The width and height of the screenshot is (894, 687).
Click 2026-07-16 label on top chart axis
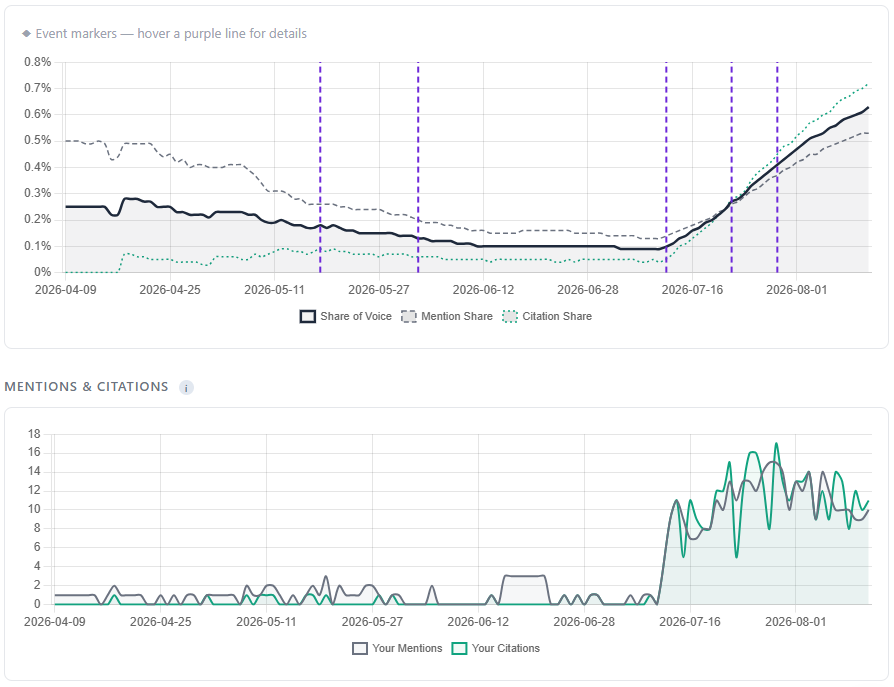click(x=692, y=290)
